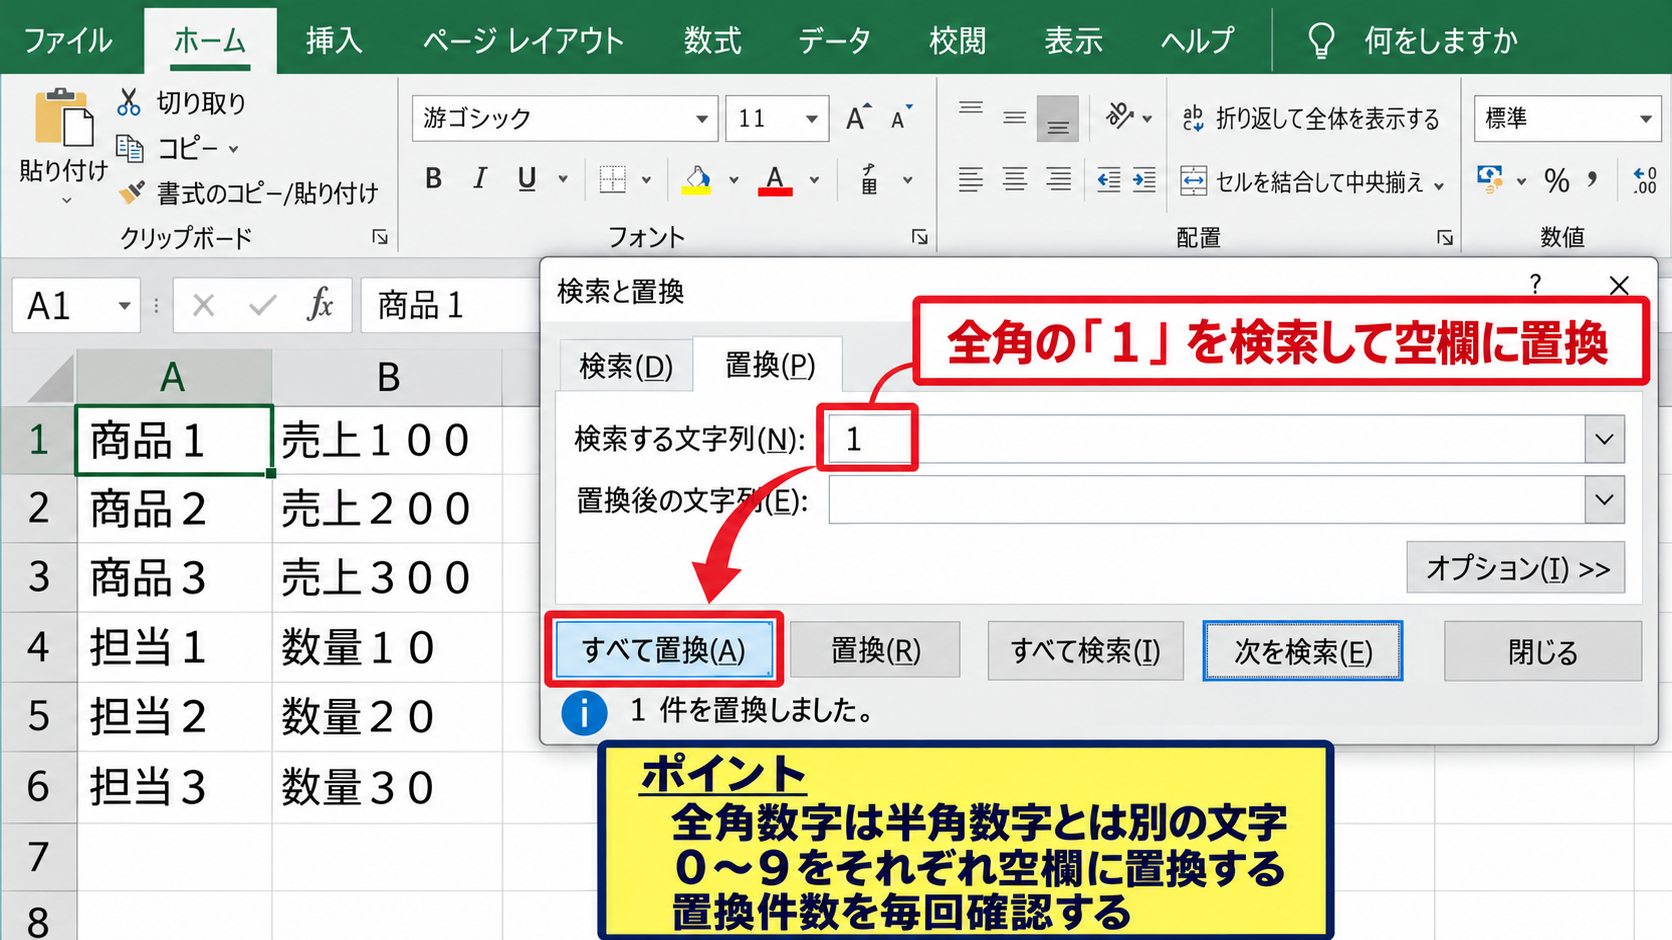Open the font name dropdown (游ゴシック)
1672x940 pixels.
click(702, 119)
